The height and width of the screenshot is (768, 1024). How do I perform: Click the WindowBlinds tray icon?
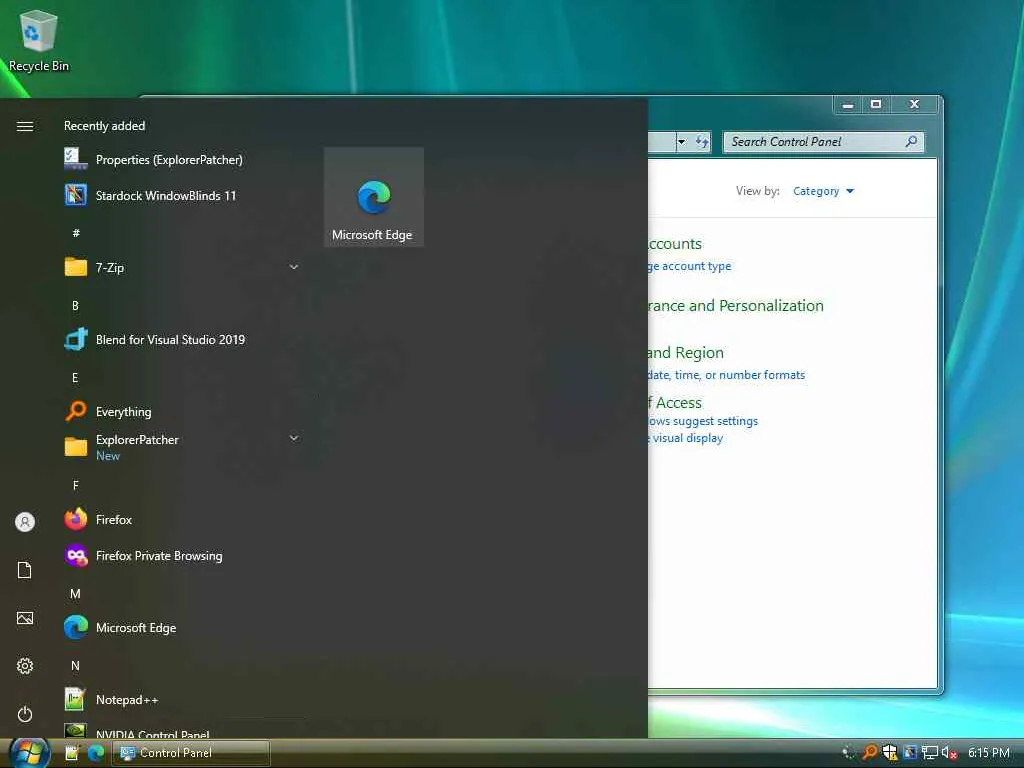[909, 752]
